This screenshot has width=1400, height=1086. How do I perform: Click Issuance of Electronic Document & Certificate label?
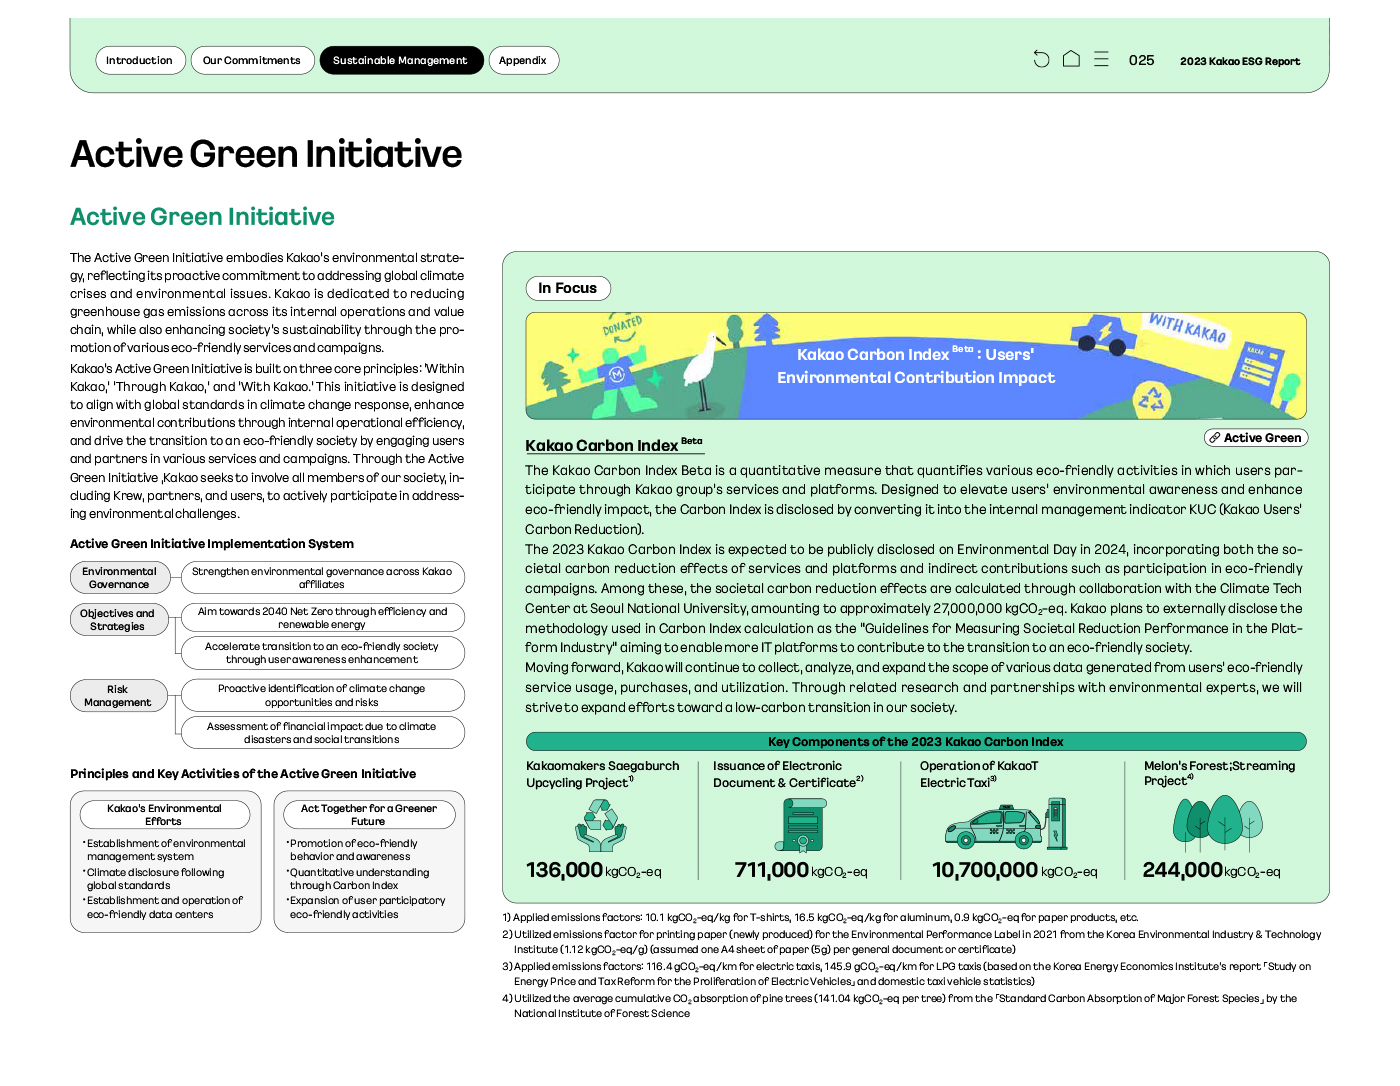tap(788, 774)
